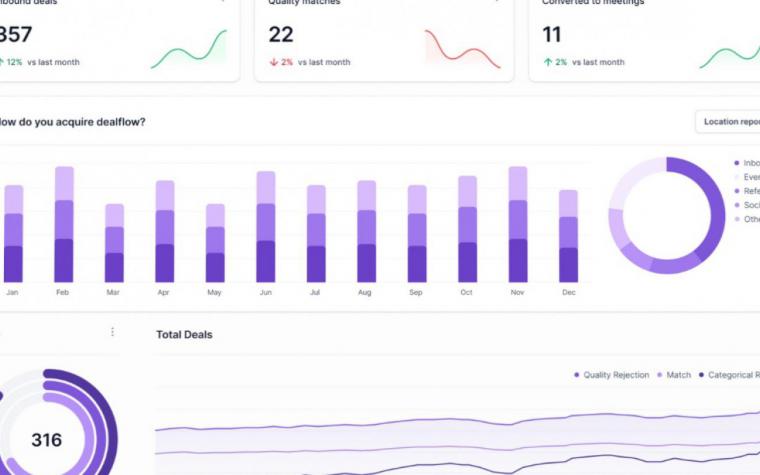Click the Mar stacked bar
The width and height of the screenshot is (760, 475).
tap(114, 243)
